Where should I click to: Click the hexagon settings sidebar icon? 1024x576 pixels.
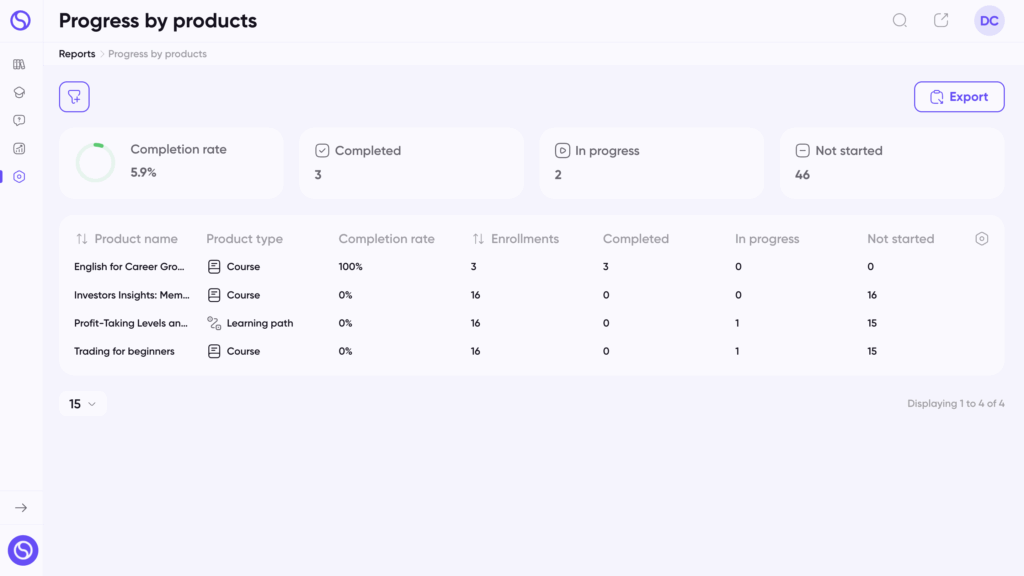[x=19, y=176]
